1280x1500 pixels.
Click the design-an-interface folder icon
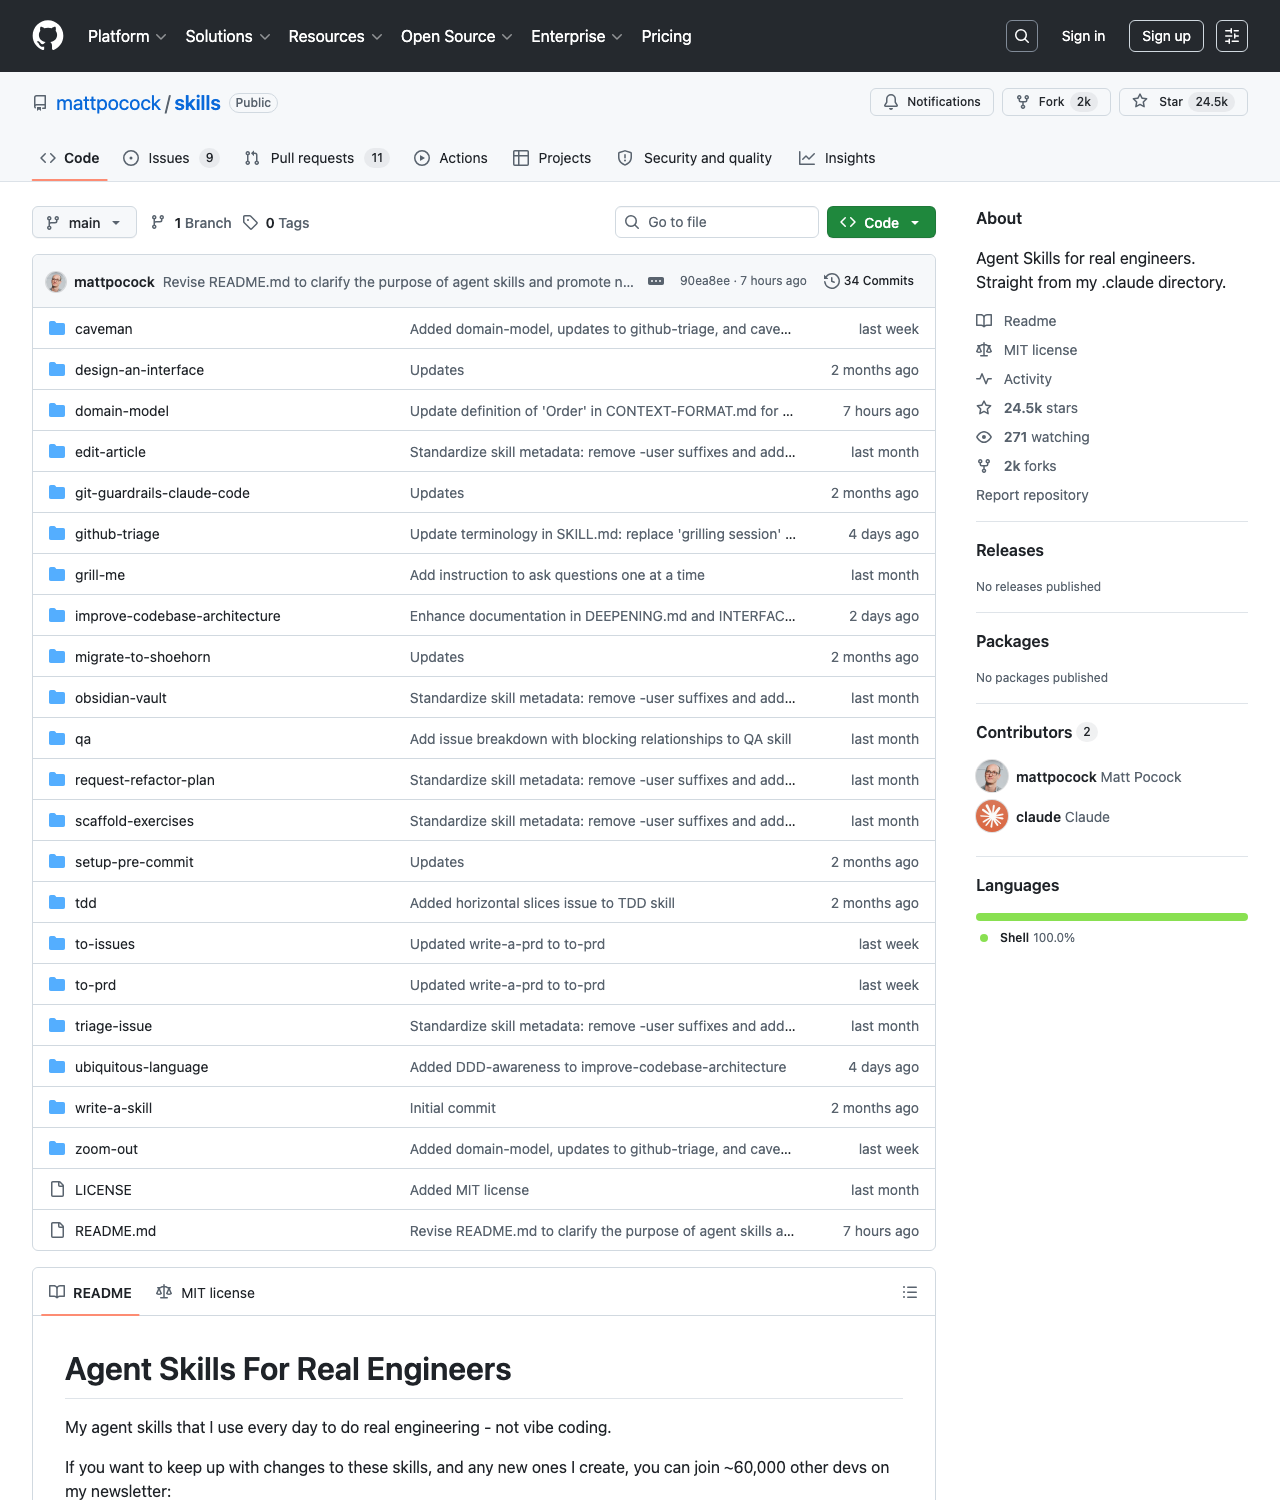[x=57, y=370]
